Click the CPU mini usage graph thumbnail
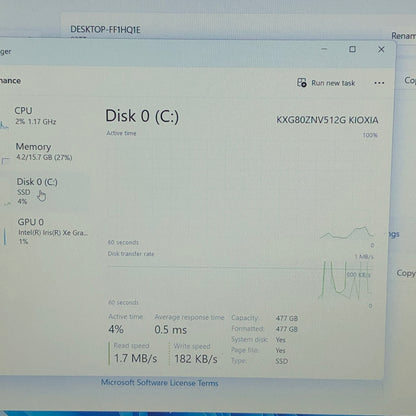 pos(4,125)
